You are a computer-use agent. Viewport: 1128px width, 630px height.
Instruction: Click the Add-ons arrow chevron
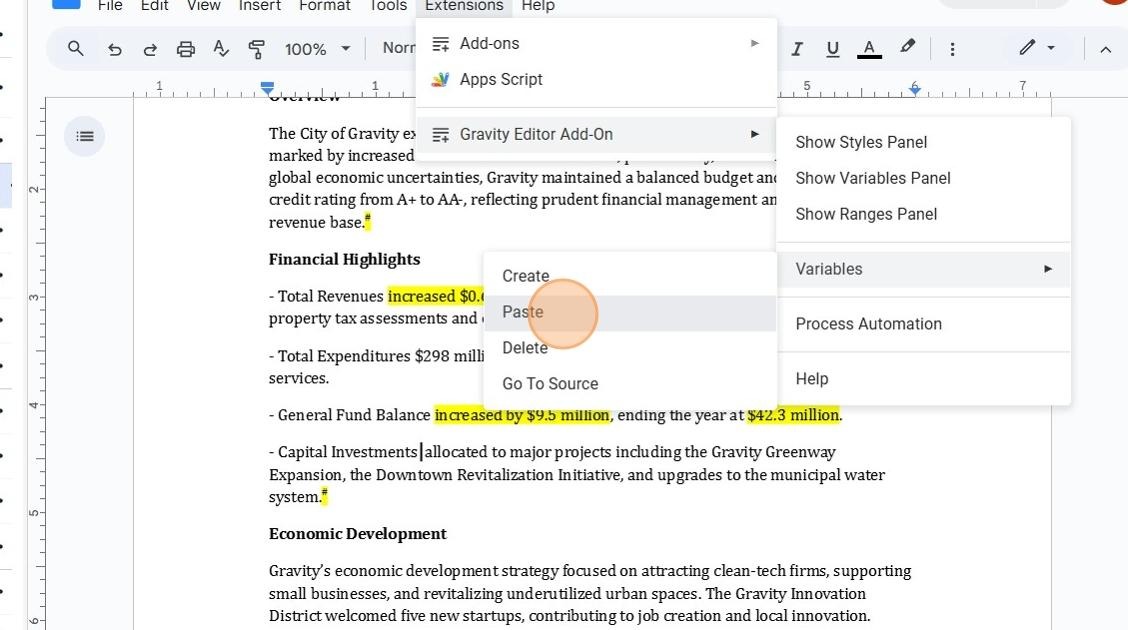tap(755, 43)
